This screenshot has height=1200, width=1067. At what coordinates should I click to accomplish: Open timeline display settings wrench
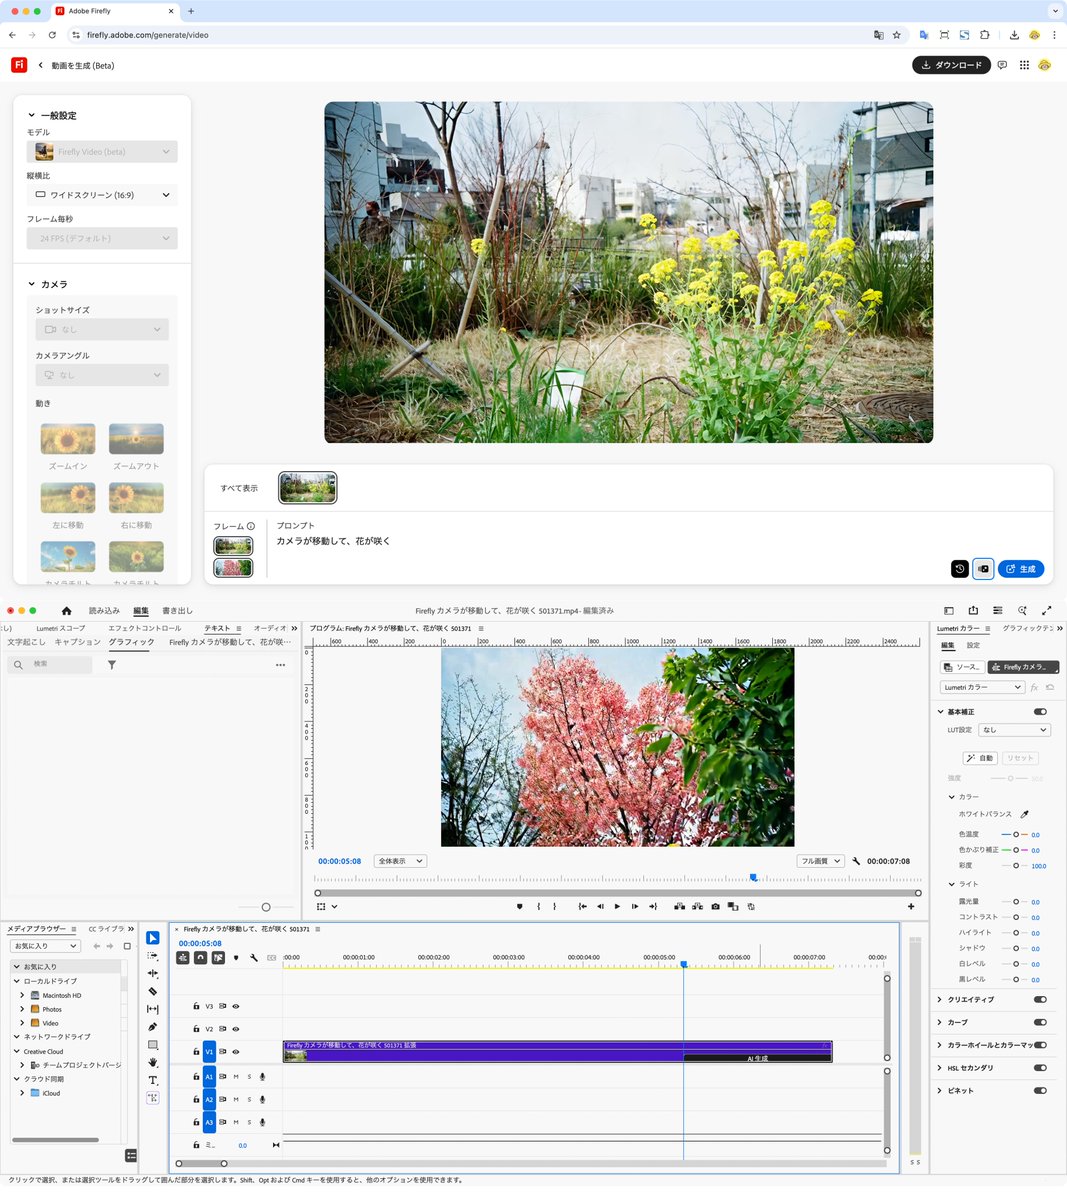pyautogui.click(x=254, y=958)
